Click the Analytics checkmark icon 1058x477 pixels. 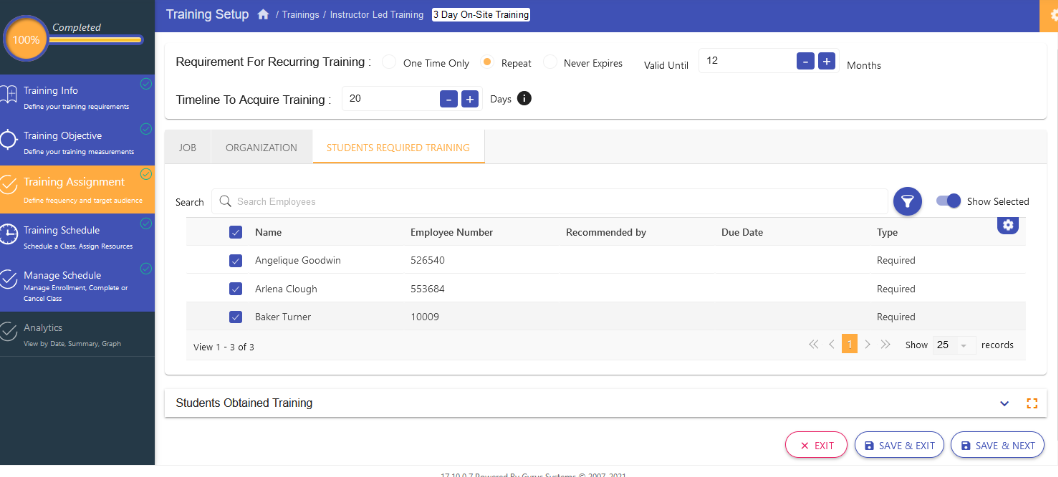tap(8, 332)
